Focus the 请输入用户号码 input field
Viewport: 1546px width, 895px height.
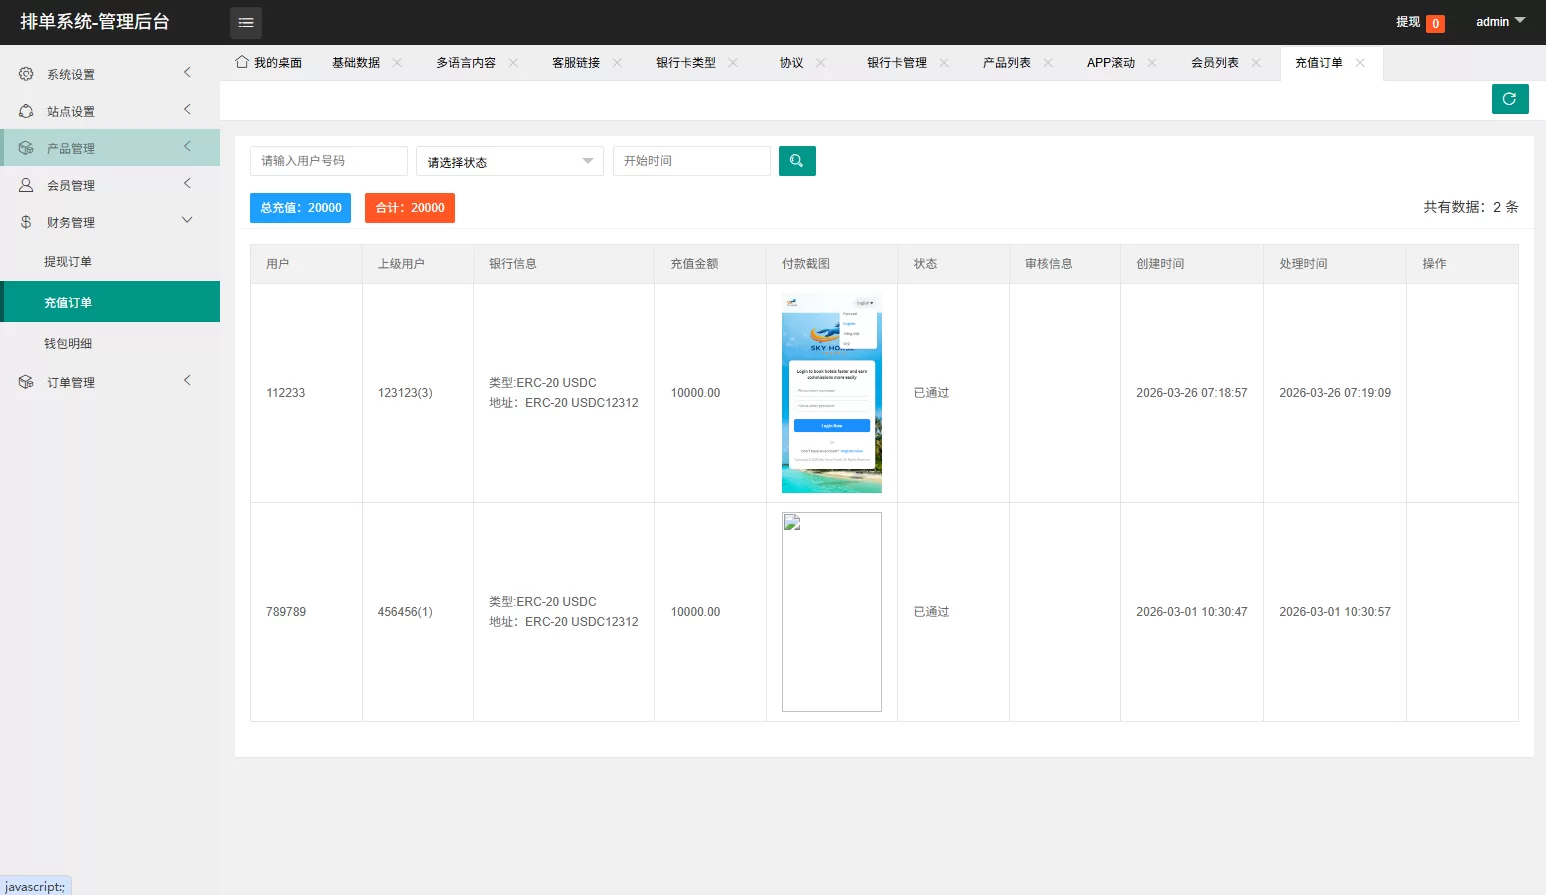(x=328, y=161)
